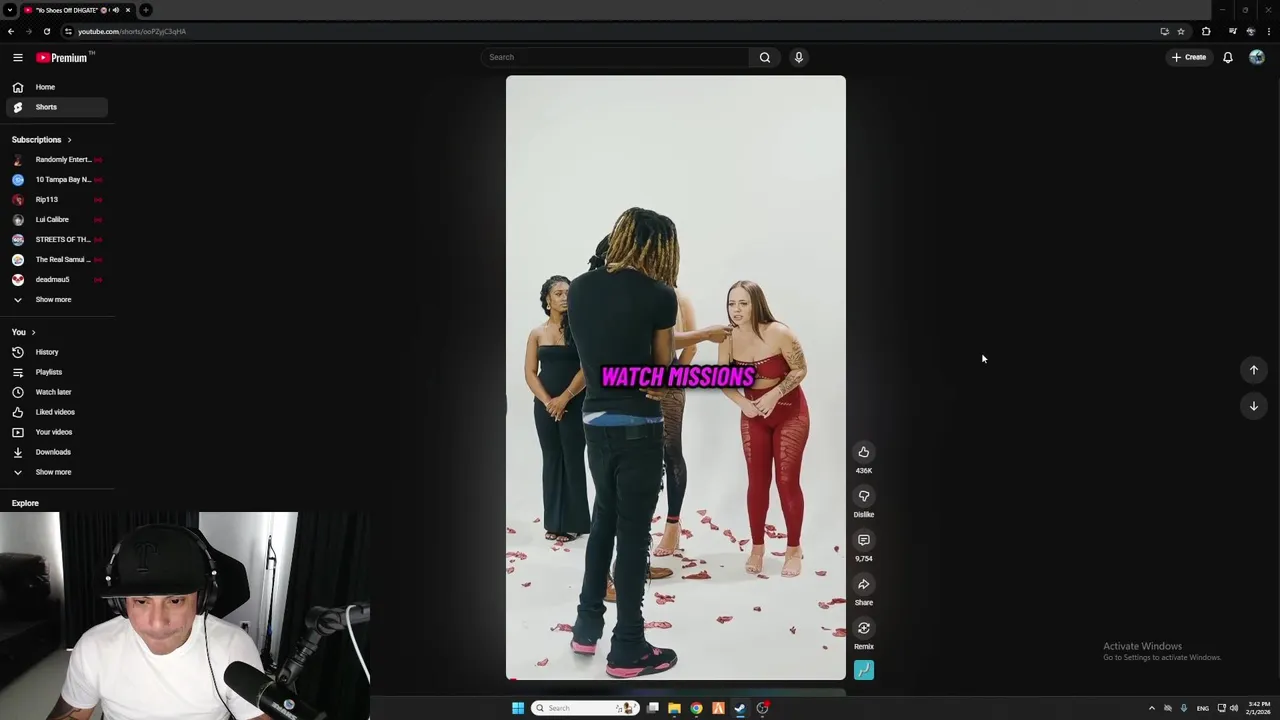Image resolution: width=1280 pixels, height=720 pixels.
Task: Open Watch later in sidebar
Action: tap(57, 392)
